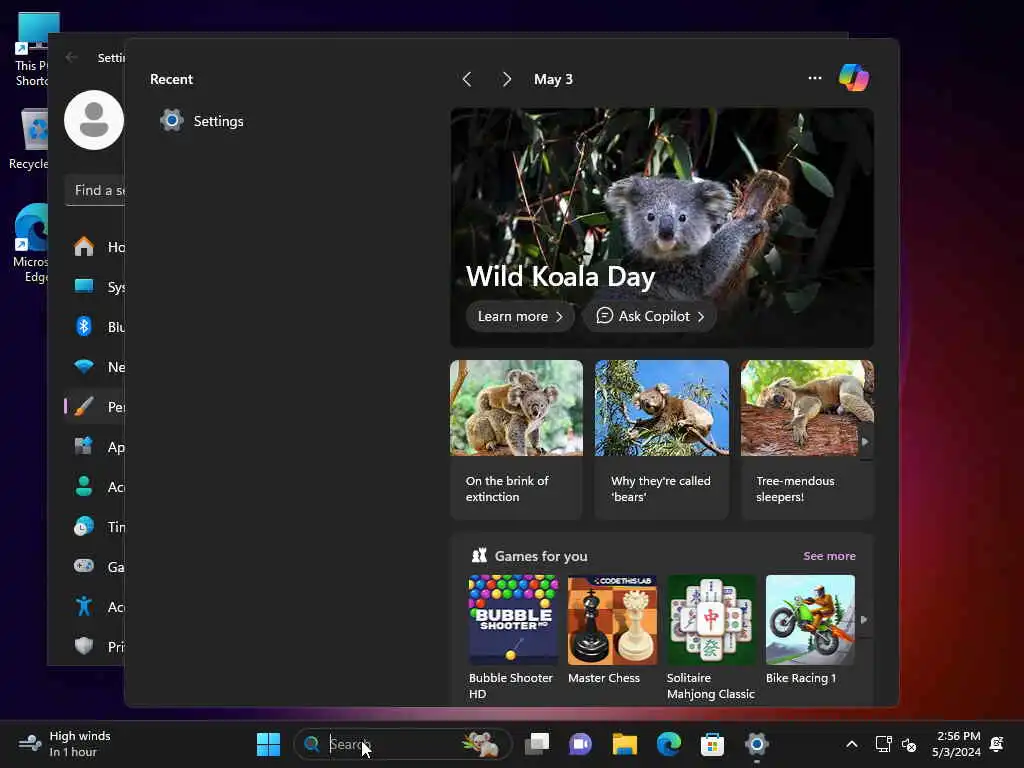Open 'On the brink of extinction' card
This screenshot has height=768, width=1024.
tap(516, 439)
